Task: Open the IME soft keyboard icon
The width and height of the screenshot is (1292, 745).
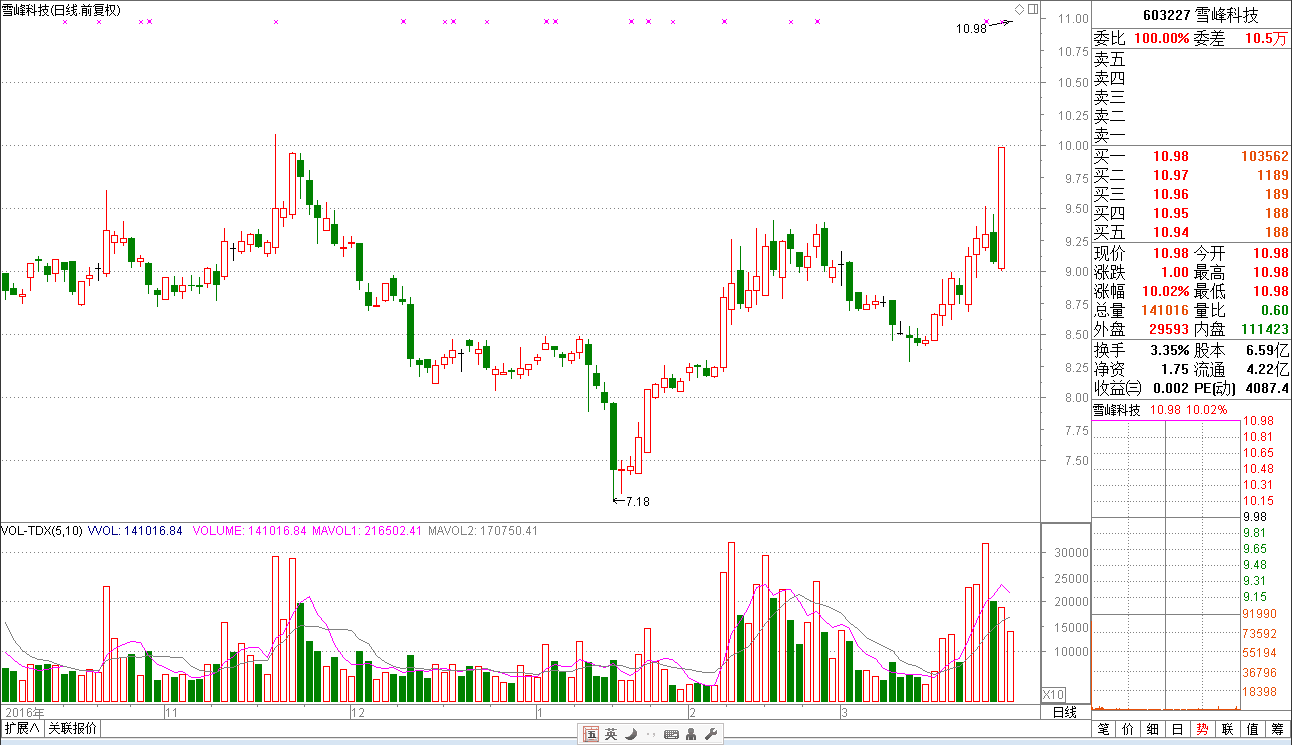Action: [x=671, y=734]
